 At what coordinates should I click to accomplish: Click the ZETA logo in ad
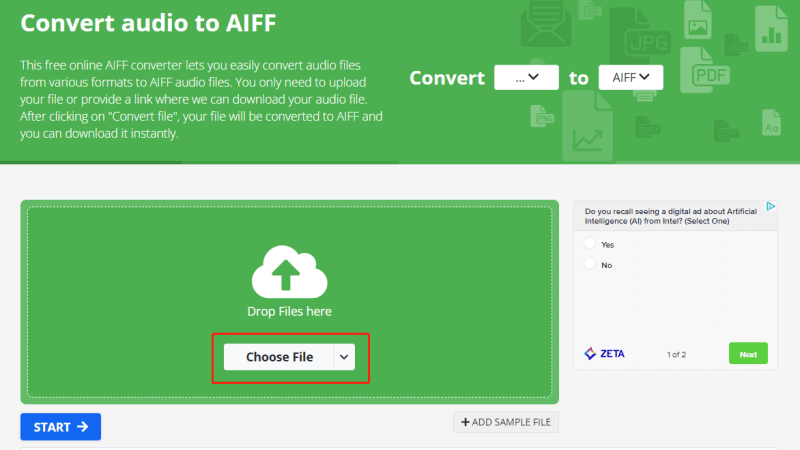point(604,354)
